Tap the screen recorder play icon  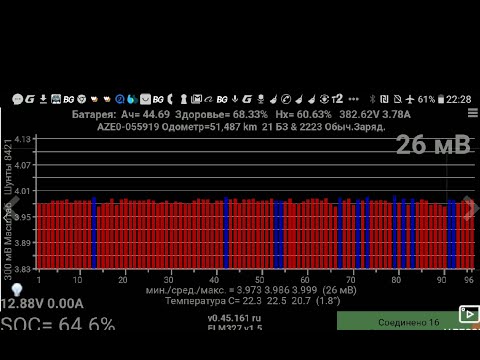(469, 314)
